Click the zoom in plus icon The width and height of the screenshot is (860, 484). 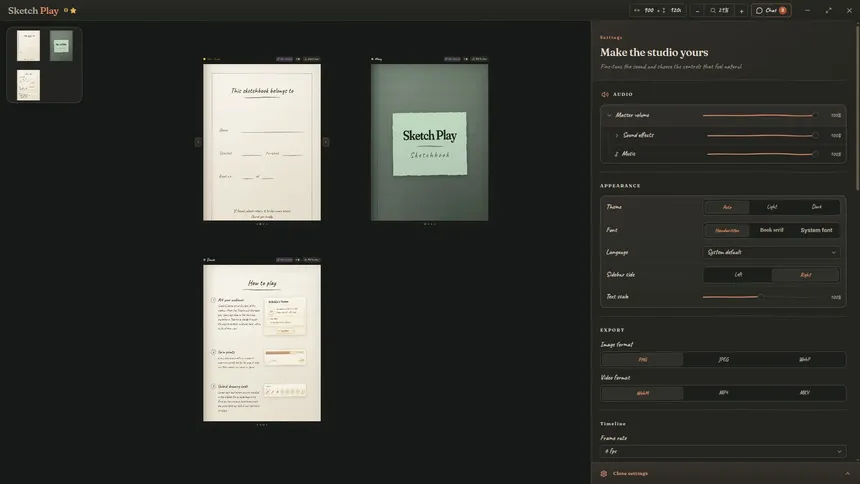tap(741, 10)
